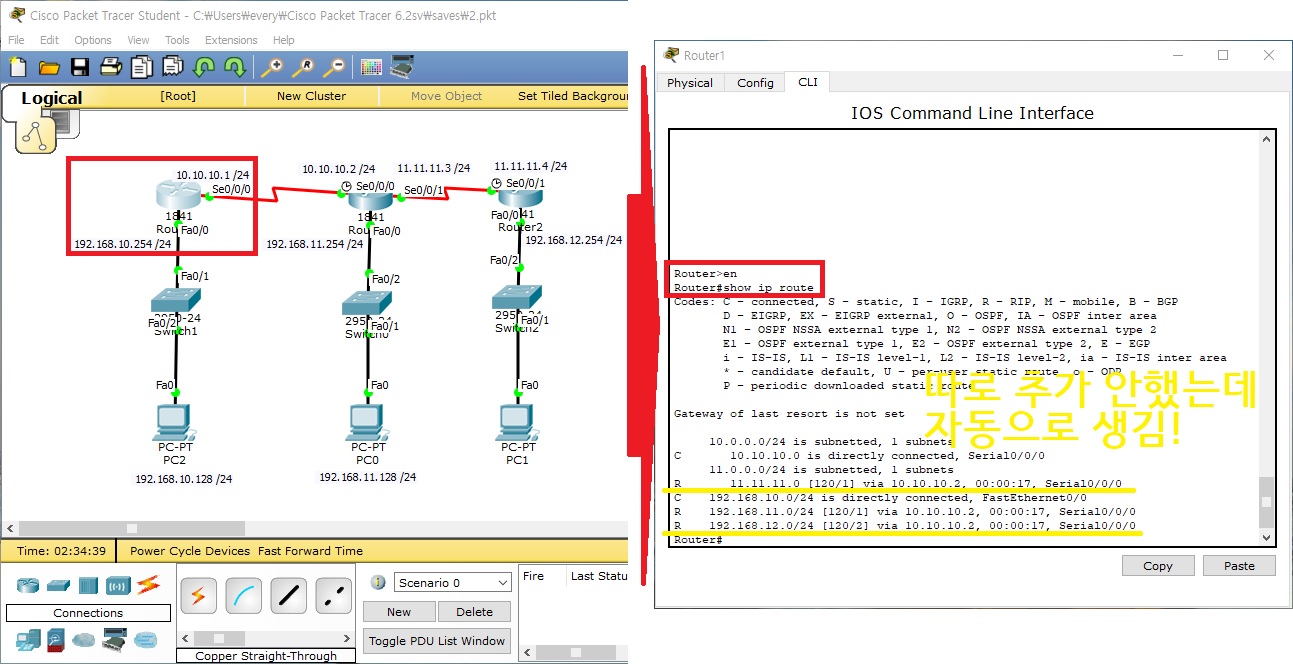Click Set Tiled Background button
Image resolution: width=1293 pixels, height=664 pixels.
tap(573, 96)
